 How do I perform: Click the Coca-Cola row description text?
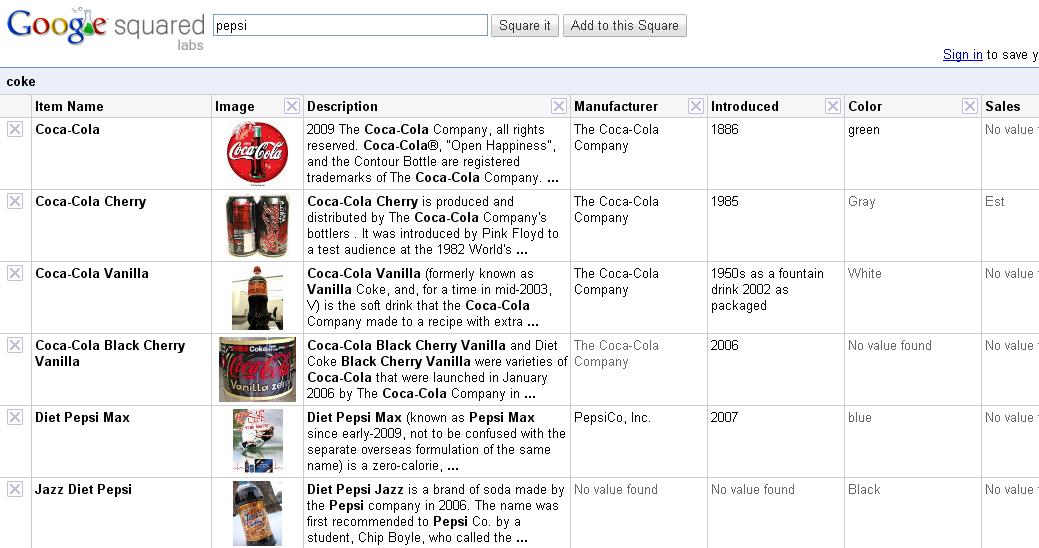click(433, 154)
